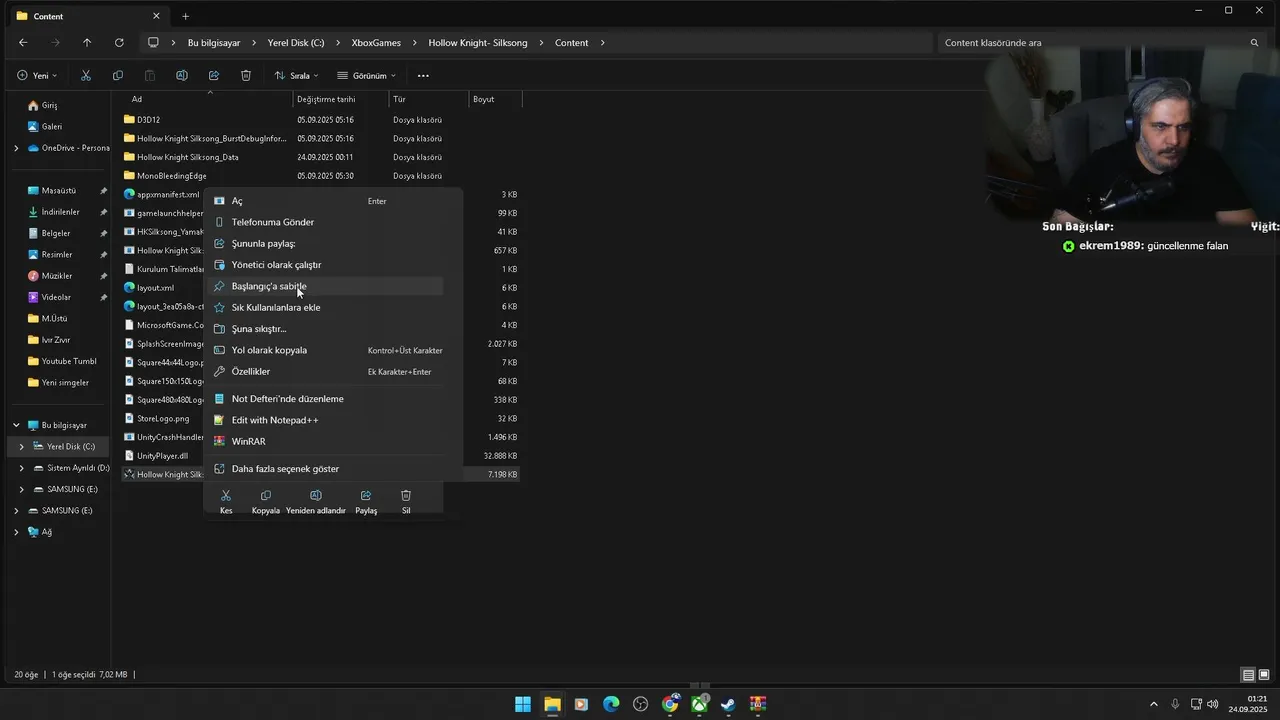Viewport: 1280px width, 720px height.
Task: Click Hollow Knight- Silksong breadcrumb
Action: click(x=477, y=43)
